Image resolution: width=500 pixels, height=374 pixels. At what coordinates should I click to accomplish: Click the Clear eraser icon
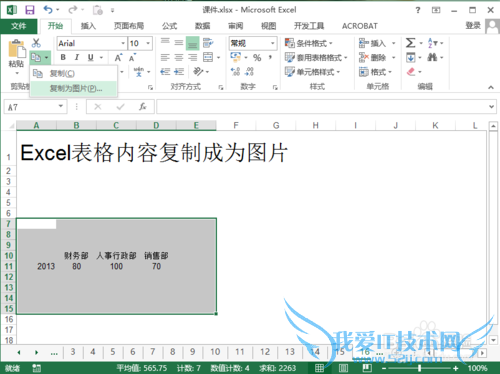pos(411,71)
